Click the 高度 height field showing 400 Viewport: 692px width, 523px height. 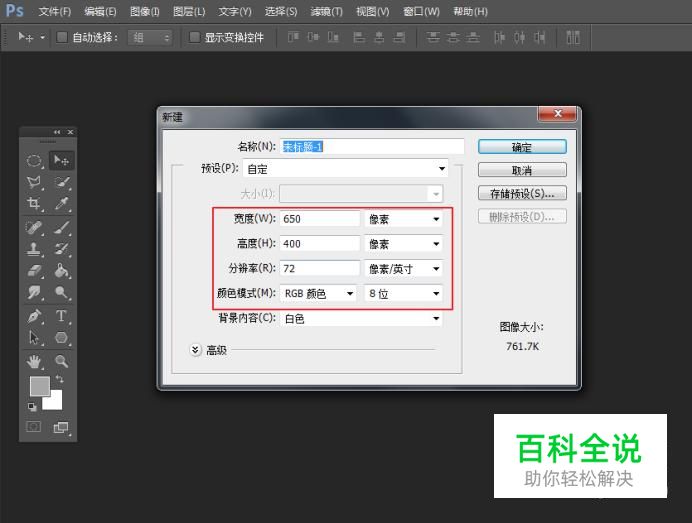click(x=320, y=244)
